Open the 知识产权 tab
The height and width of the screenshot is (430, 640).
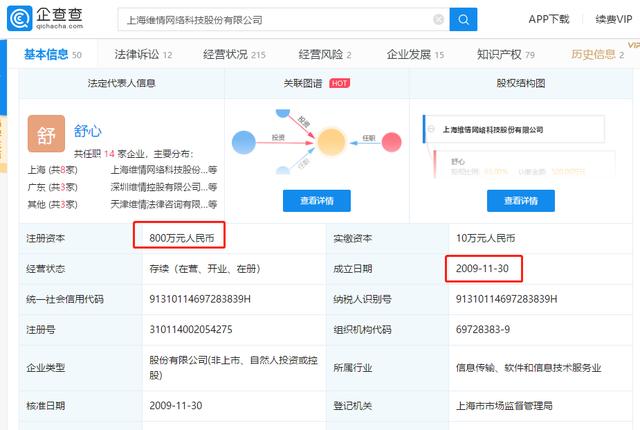tap(506, 54)
